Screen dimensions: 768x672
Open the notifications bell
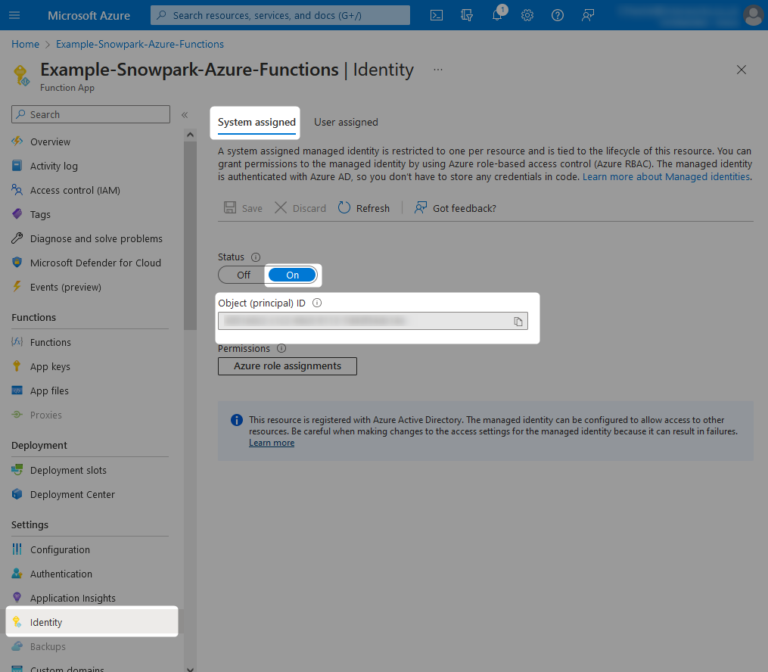498,15
